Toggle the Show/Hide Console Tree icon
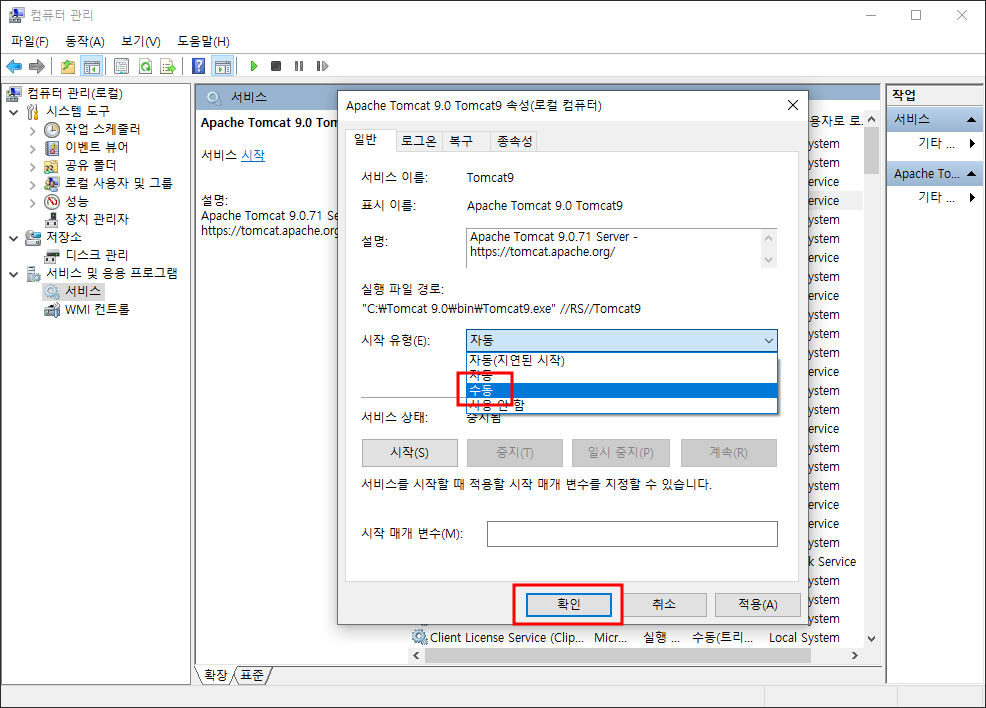986x708 pixels. coord(92,66)
